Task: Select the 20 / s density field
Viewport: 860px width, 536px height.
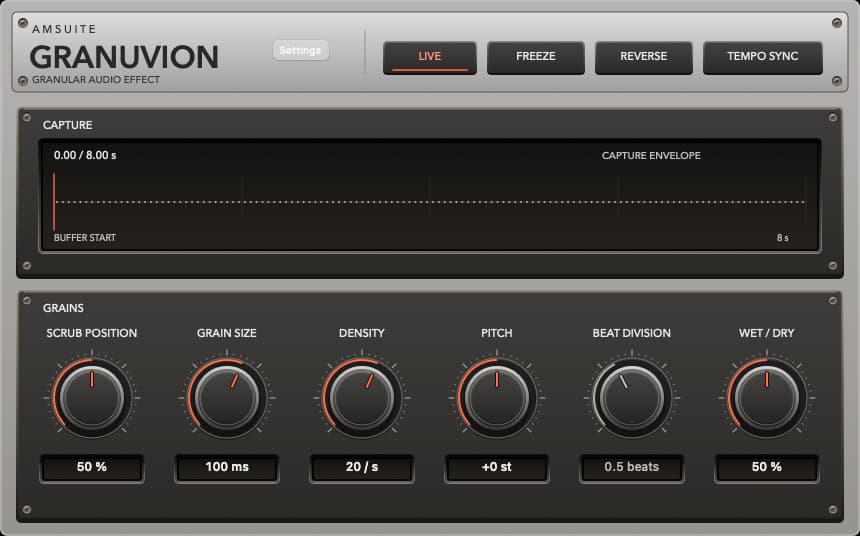Action: click(x=362, y=467)
